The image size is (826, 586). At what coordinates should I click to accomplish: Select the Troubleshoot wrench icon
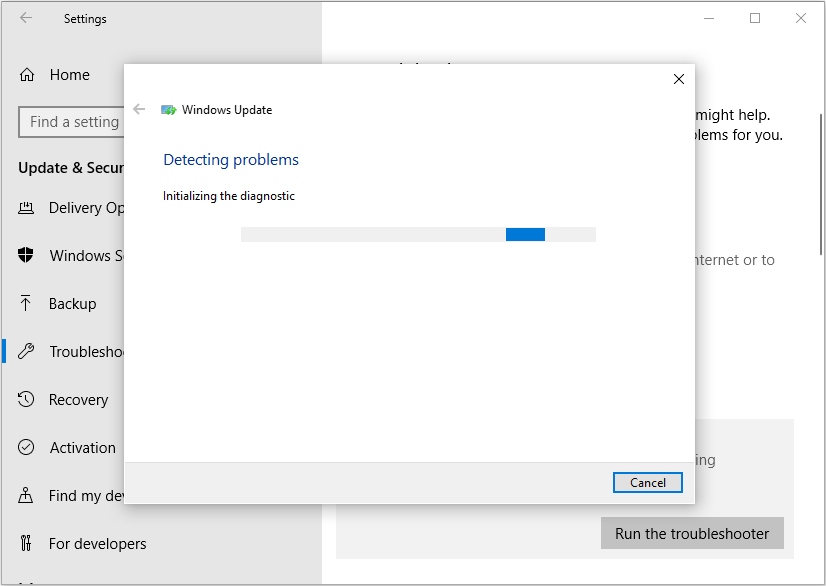pyautogui.click(x=27, y=352)
